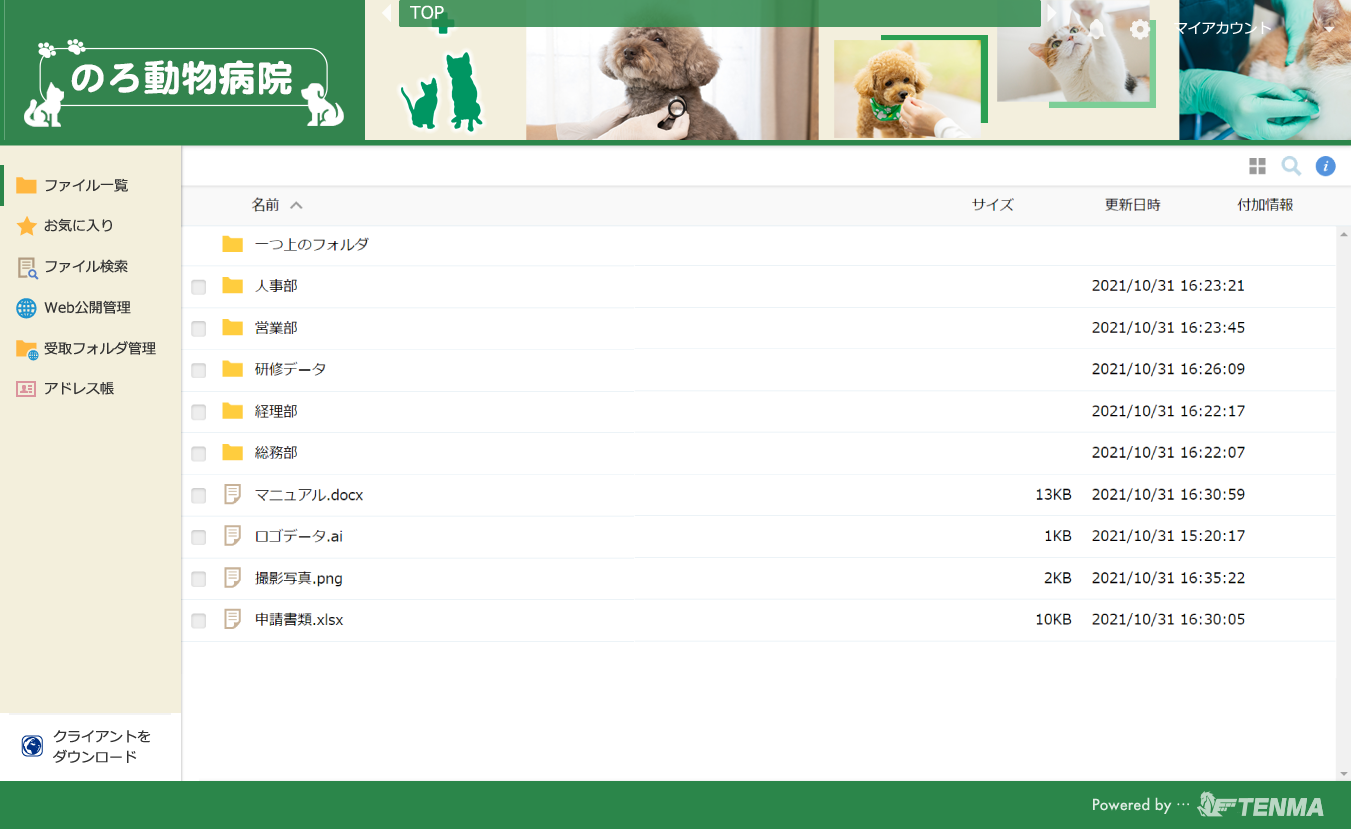Screen dimensions: 1351x829
Task: Click the 研修データ folder icon
Action: (233, 369)
